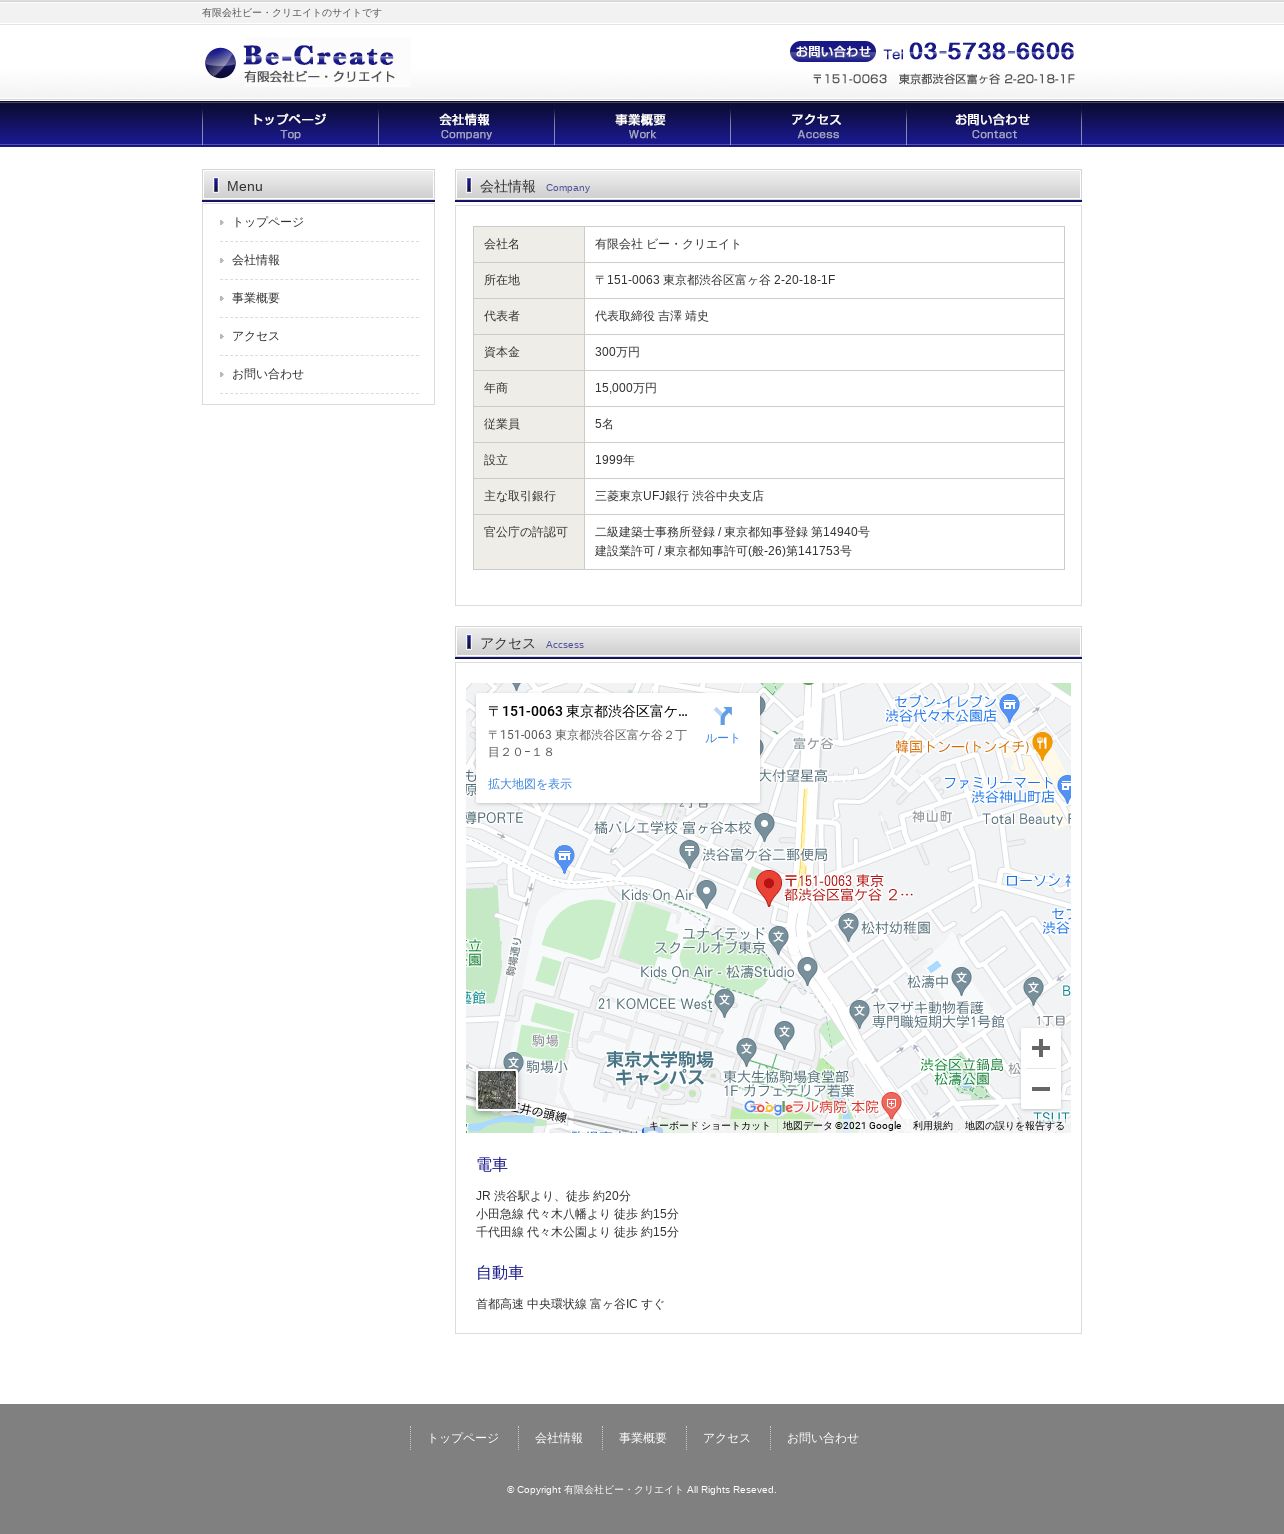Open the map 利用規約 link
This screenshot has width=1284, height=1534.
[933, 1126]
